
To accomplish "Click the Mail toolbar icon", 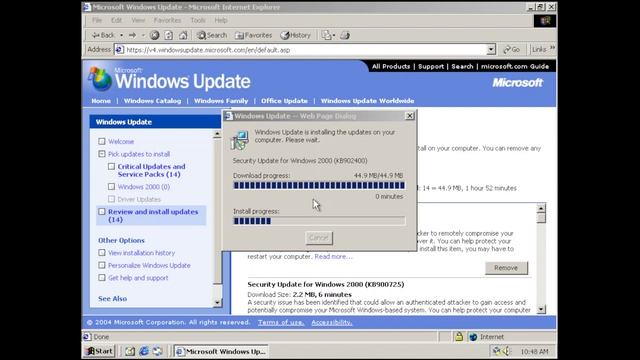I will (326, 36).
